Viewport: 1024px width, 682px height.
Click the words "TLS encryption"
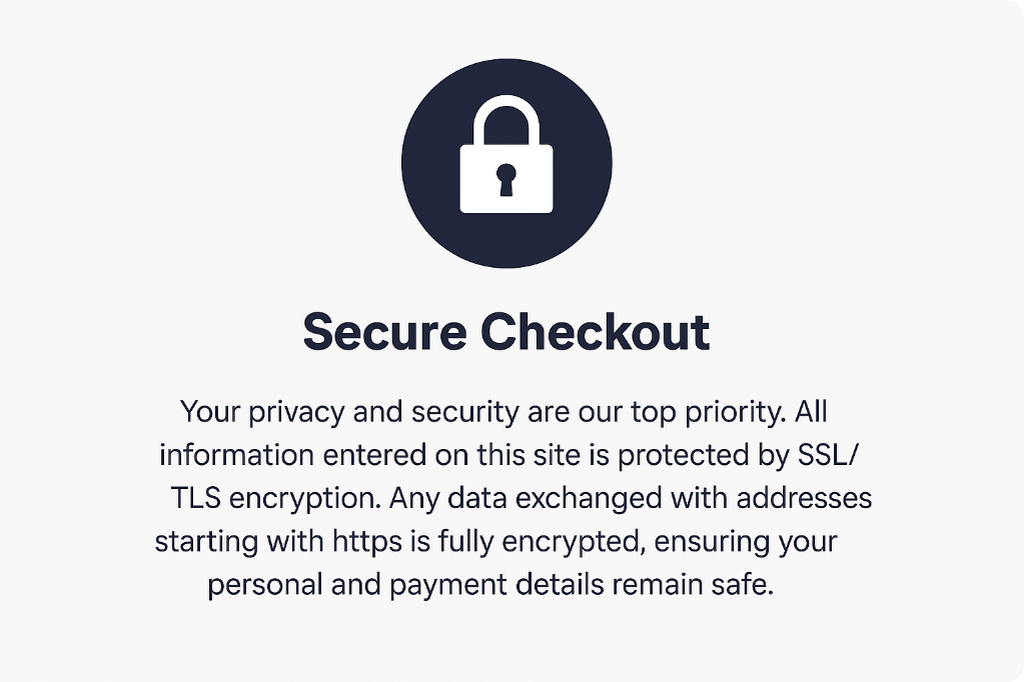point(274,498)
